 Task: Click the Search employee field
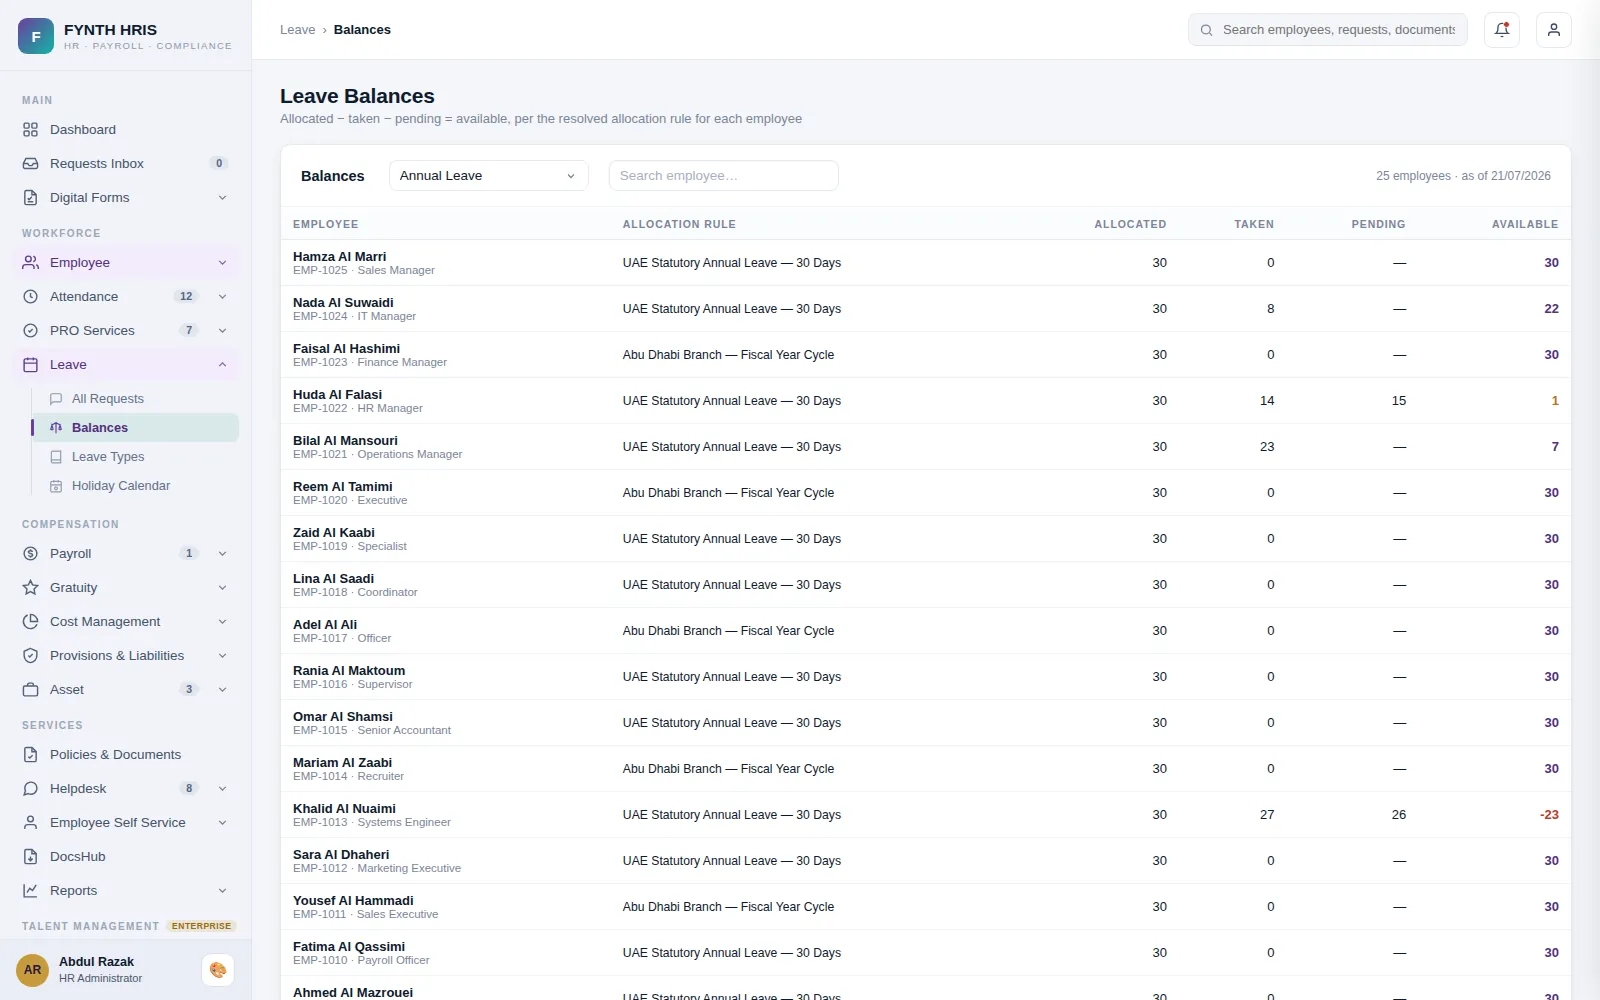724,176
